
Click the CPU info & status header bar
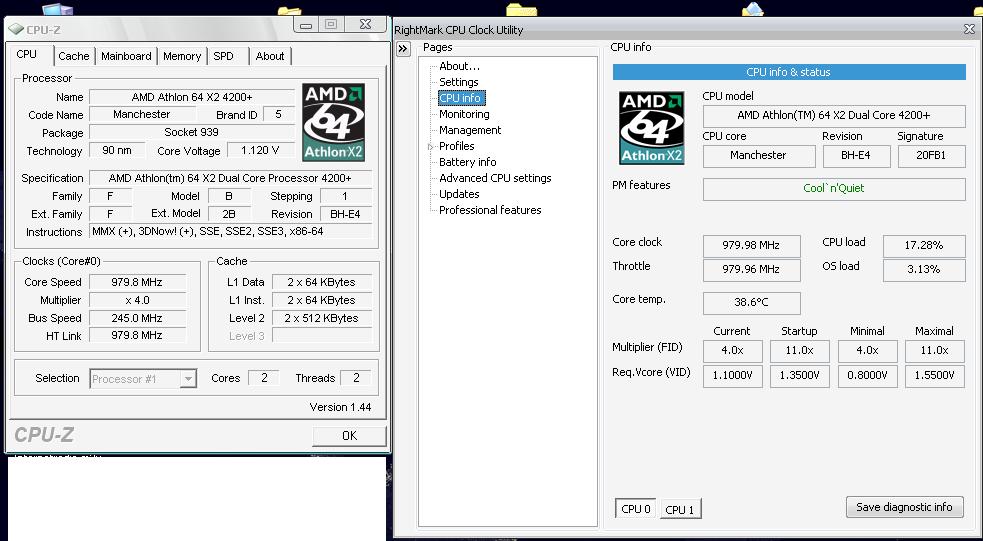coord(789,72)
